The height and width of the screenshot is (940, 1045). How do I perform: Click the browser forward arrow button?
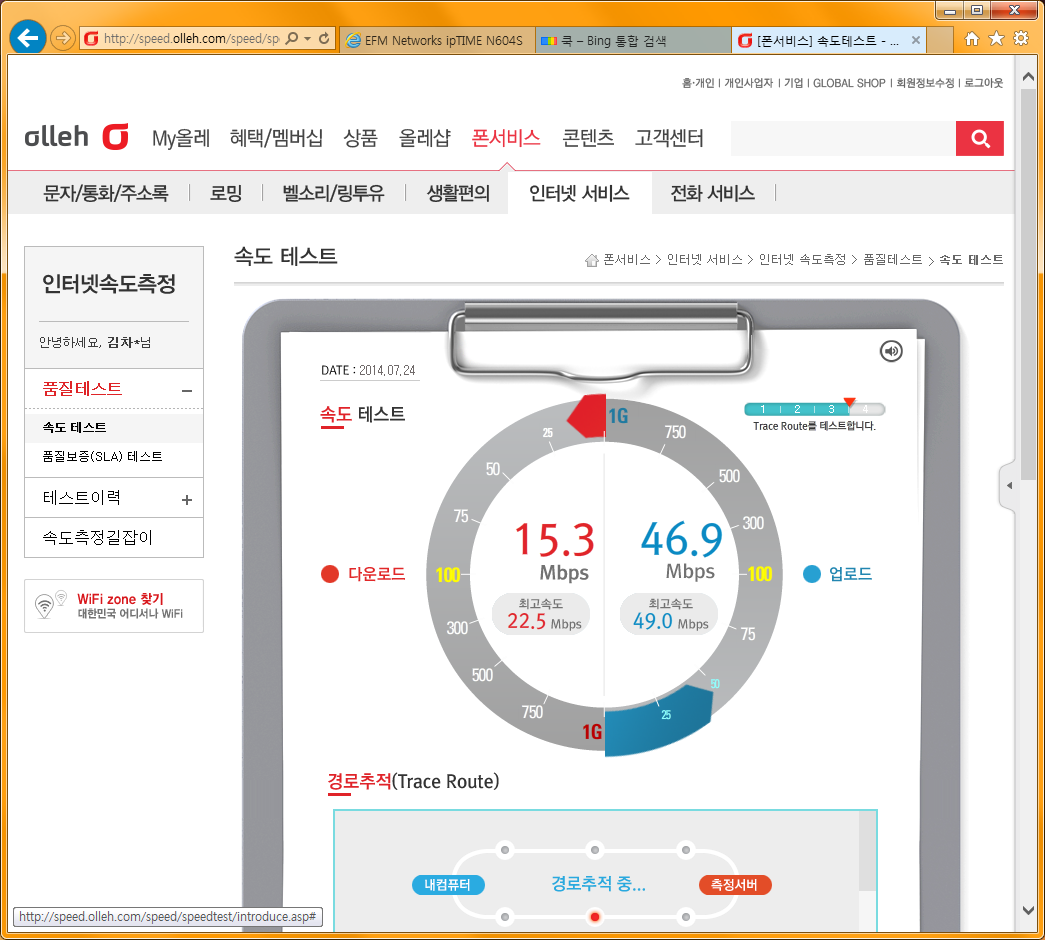[x=63, y=38]
